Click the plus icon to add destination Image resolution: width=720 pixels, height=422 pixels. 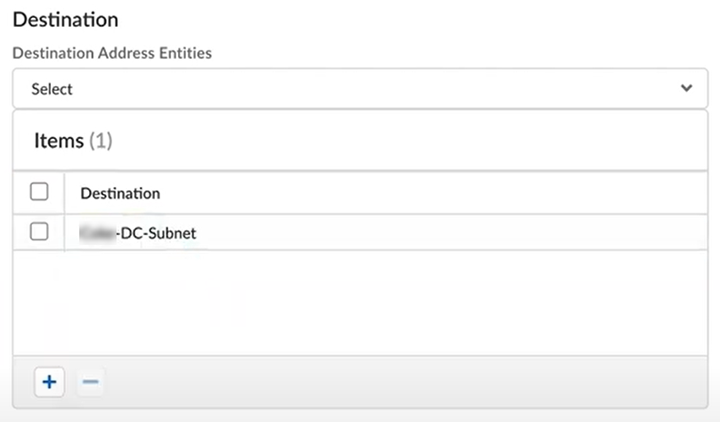[49, 381]
